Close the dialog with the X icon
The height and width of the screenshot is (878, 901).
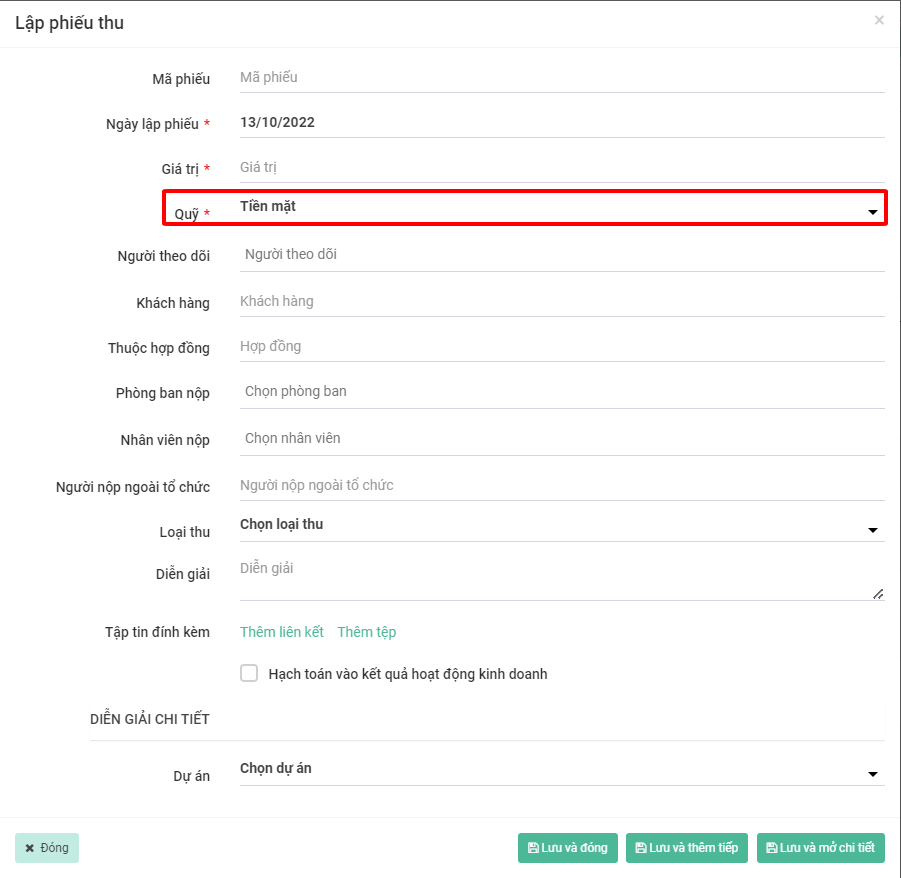click(x=879, y=20)
